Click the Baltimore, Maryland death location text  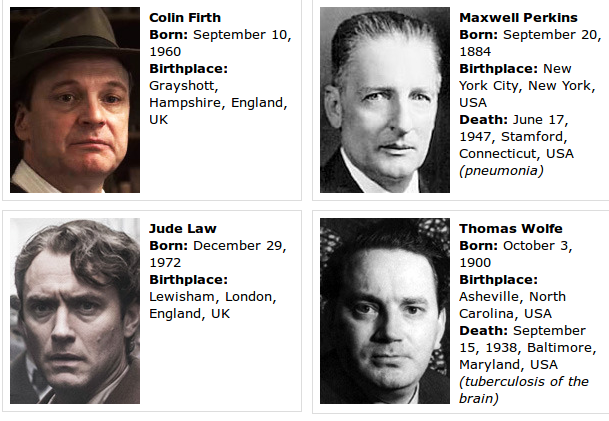[527, 356]
